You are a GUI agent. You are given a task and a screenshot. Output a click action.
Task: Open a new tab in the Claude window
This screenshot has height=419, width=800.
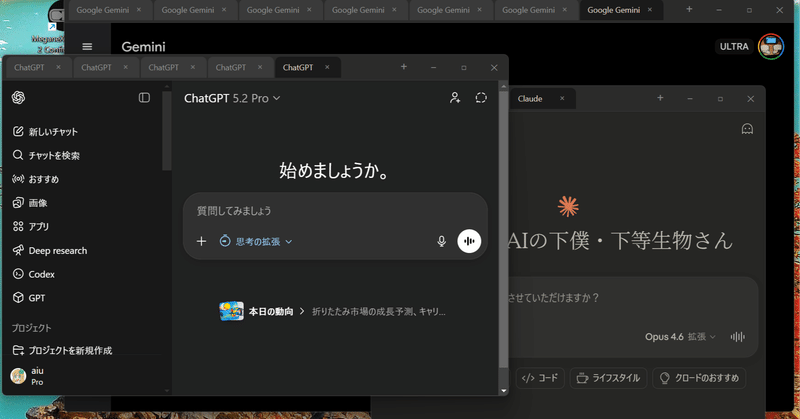(660, 98)
